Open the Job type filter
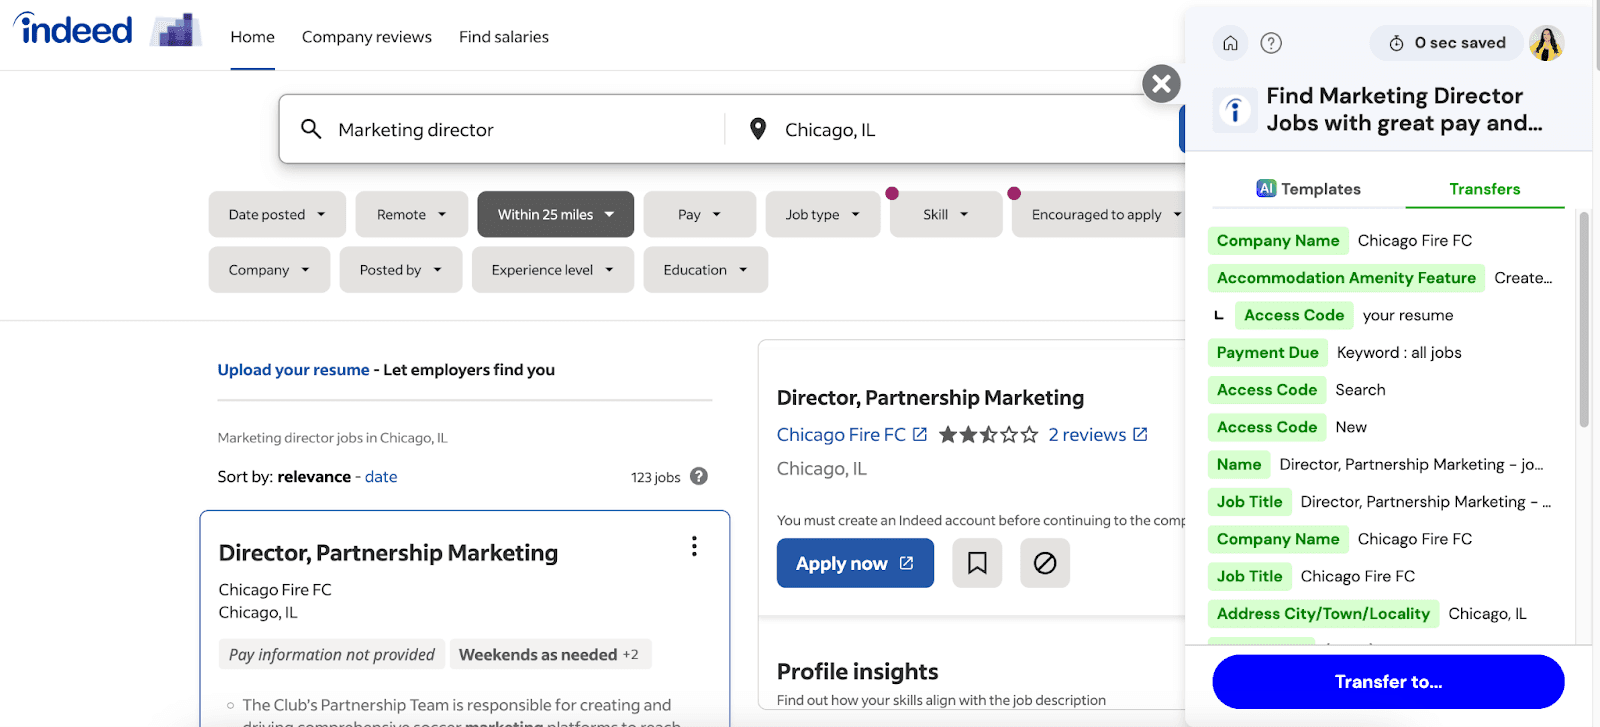The width and height of the screenshot is (1600, 727). click(x=822, y=214)
